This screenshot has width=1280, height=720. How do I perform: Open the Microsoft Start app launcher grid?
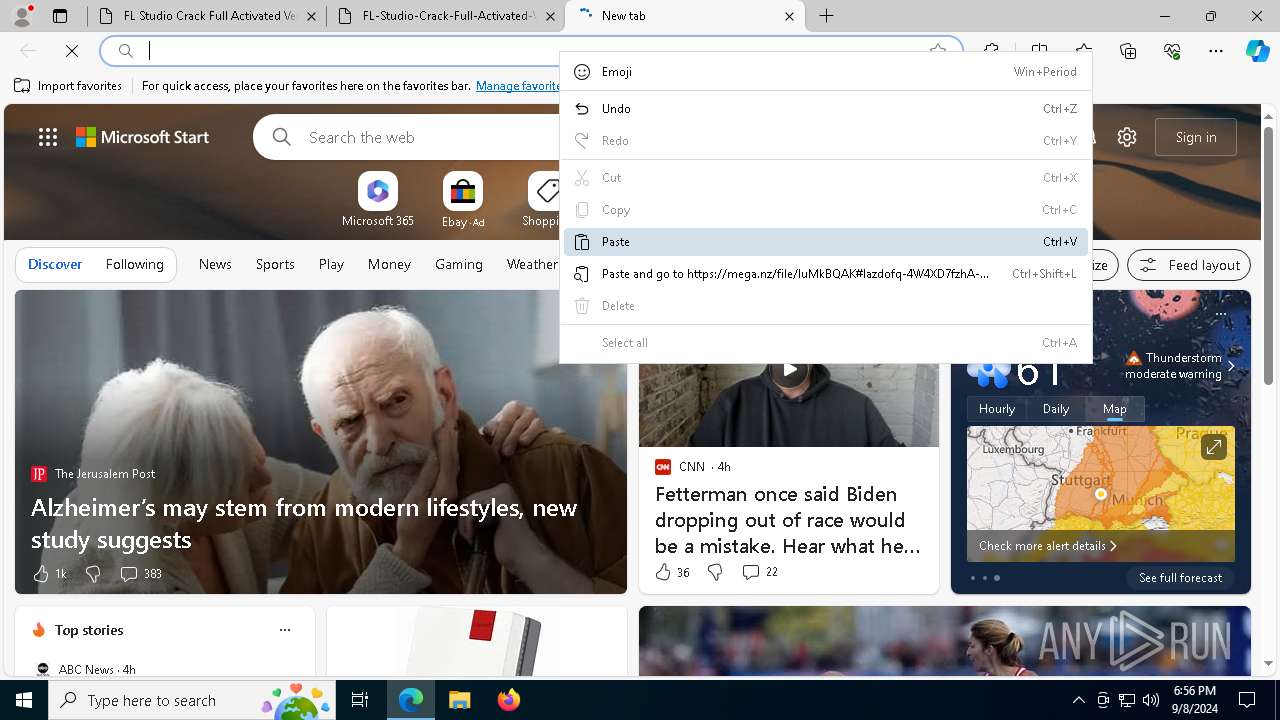click(x=48, y=137)
